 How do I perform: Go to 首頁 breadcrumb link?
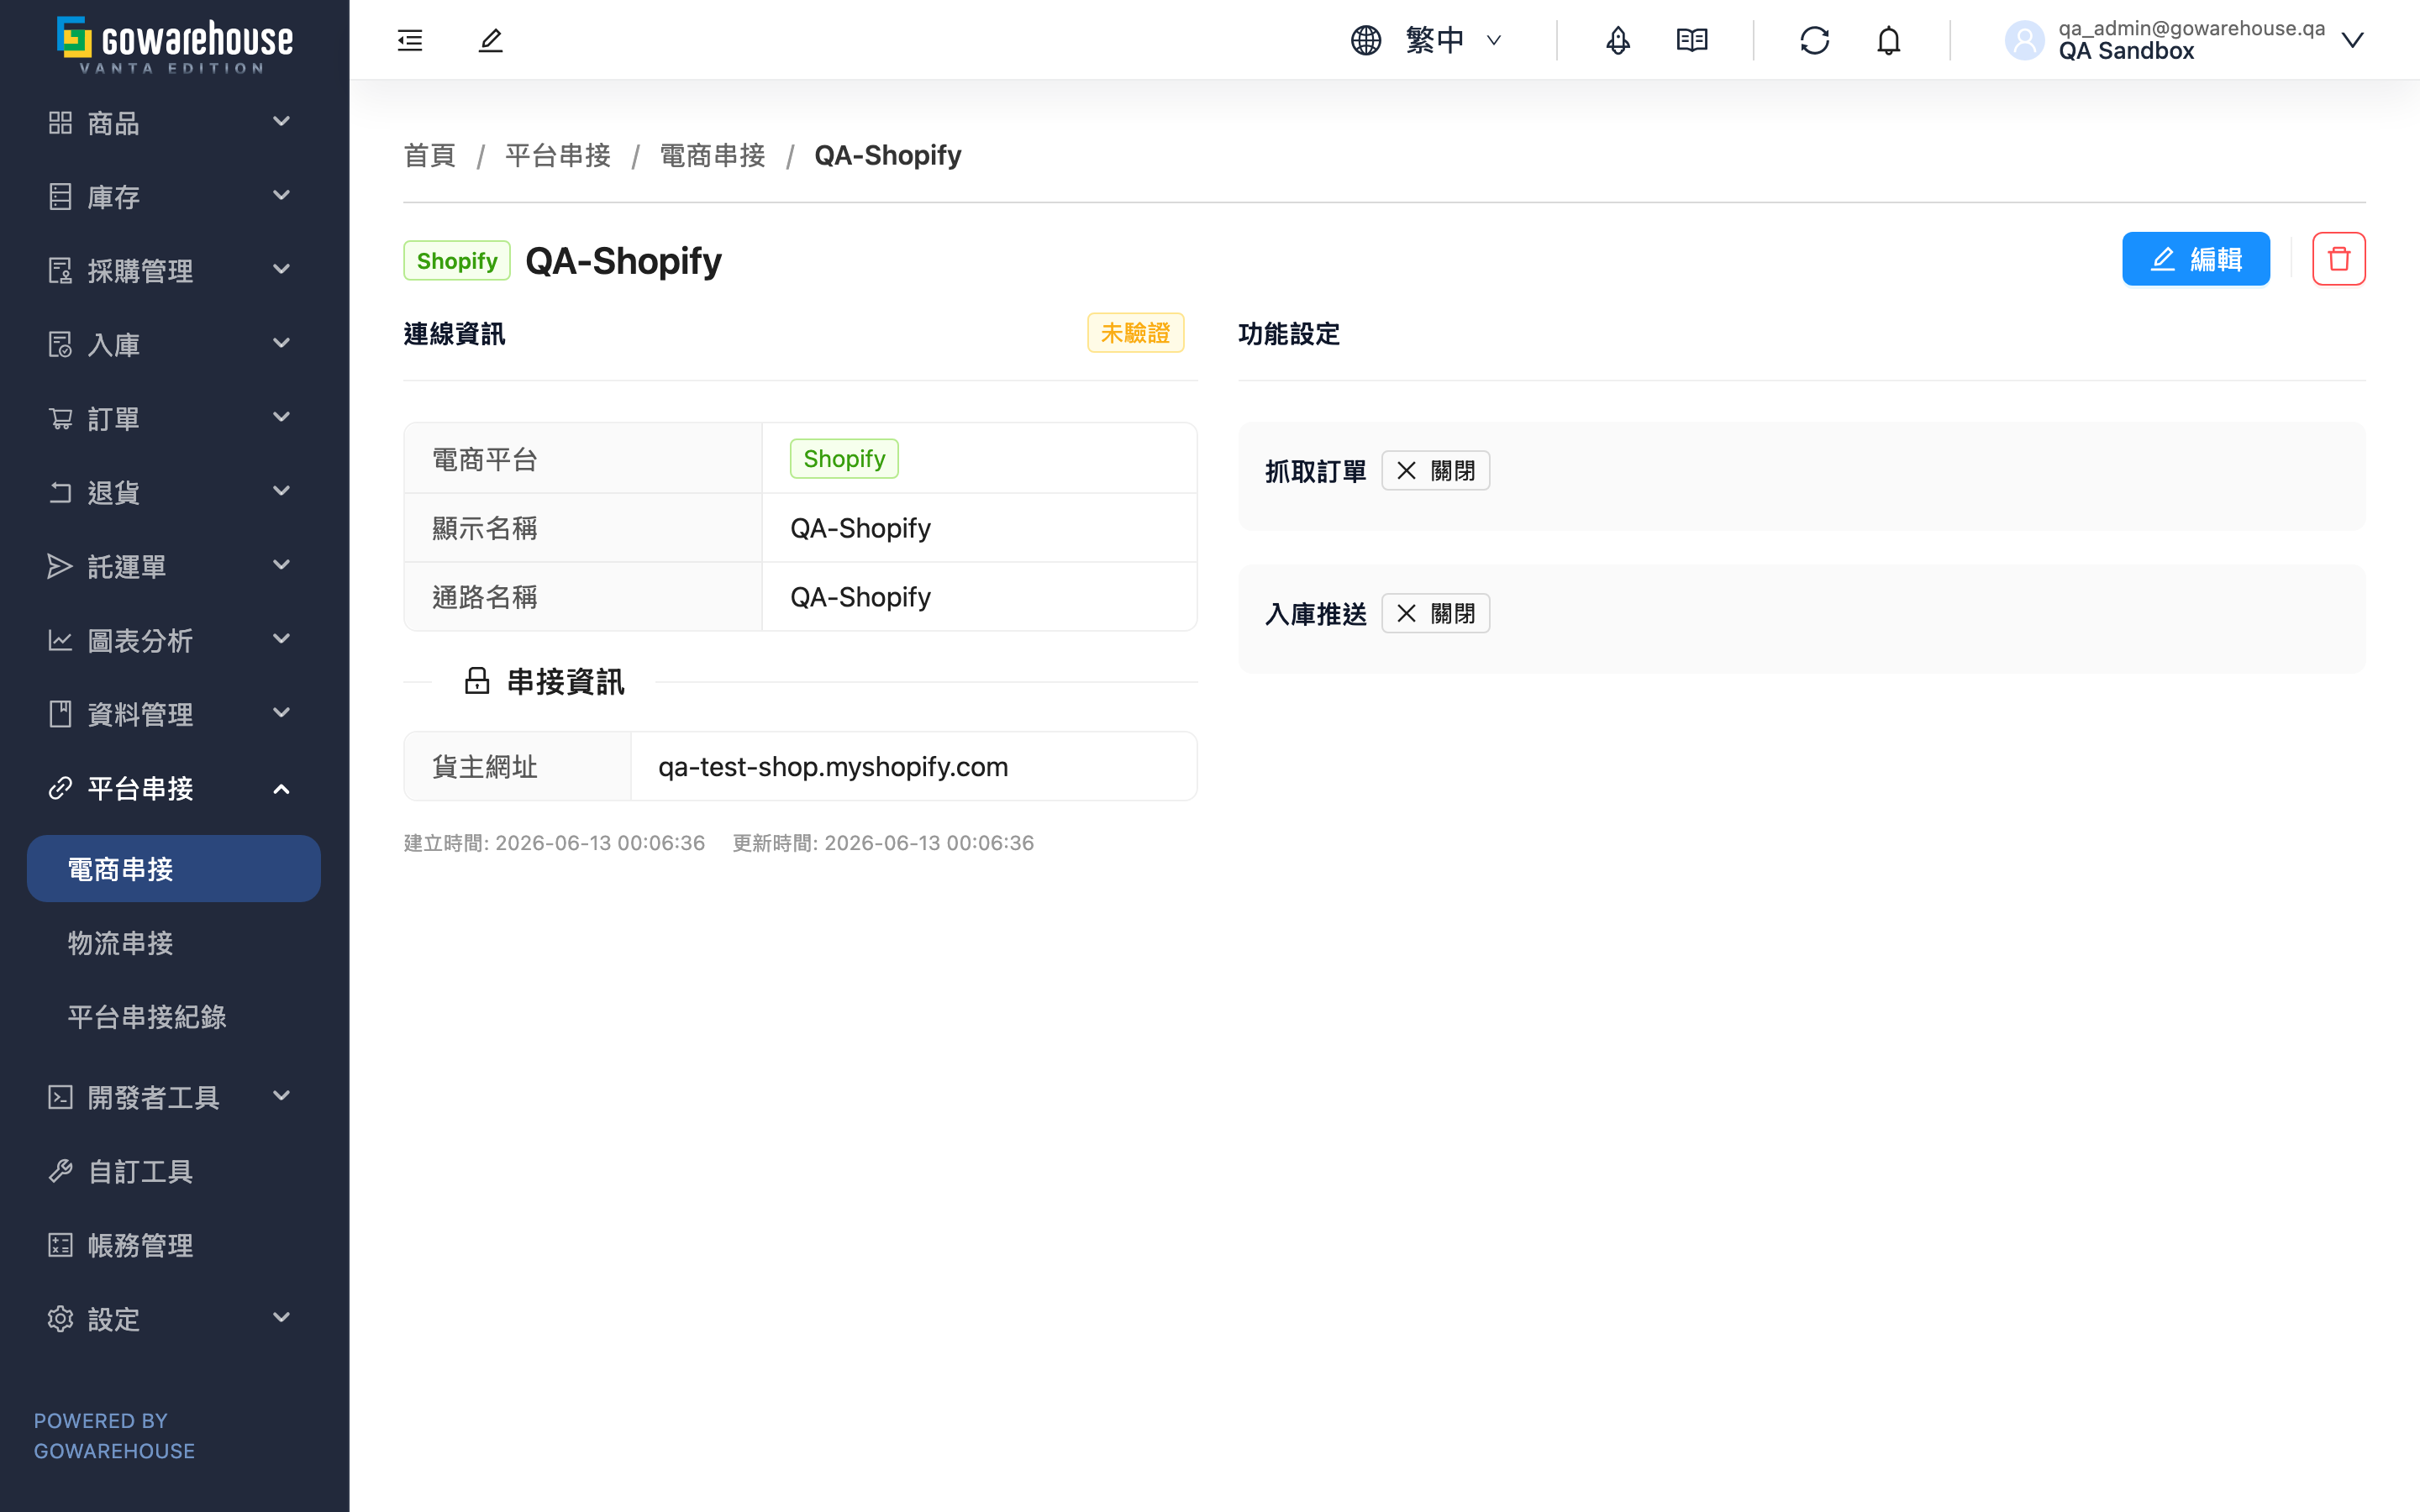point(430,155)
